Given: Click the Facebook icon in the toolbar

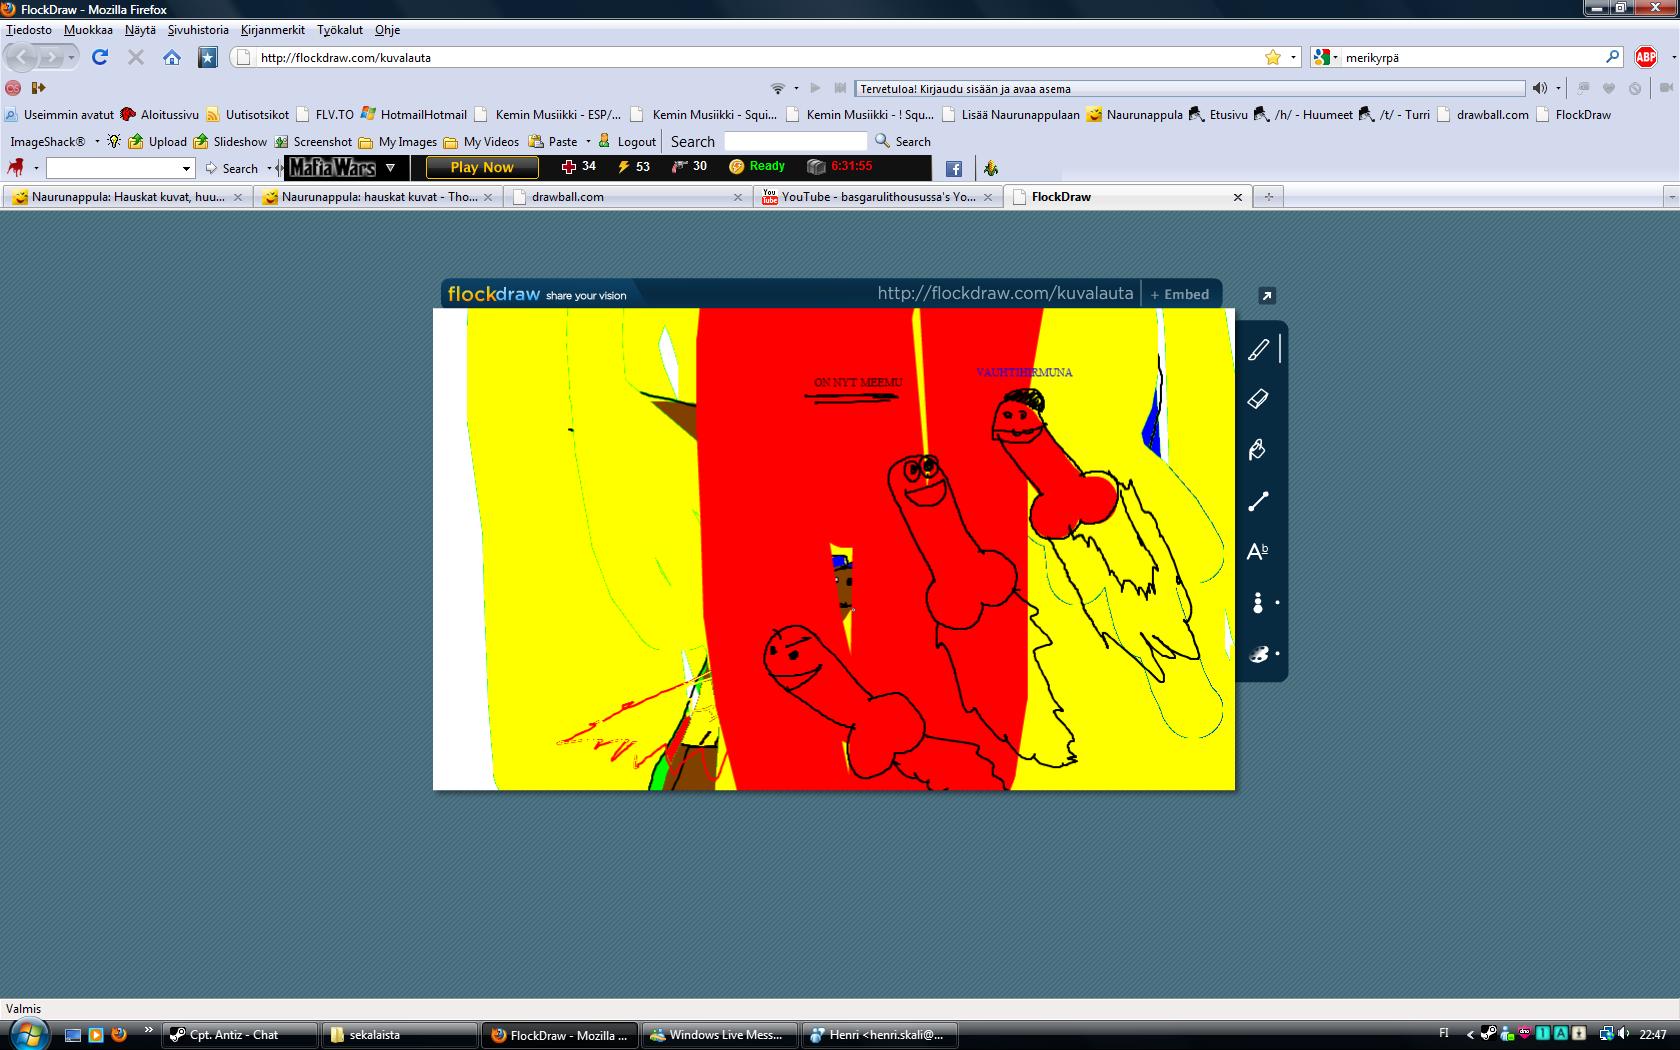Looking at the screenshot, I should (x=954, y=169).
